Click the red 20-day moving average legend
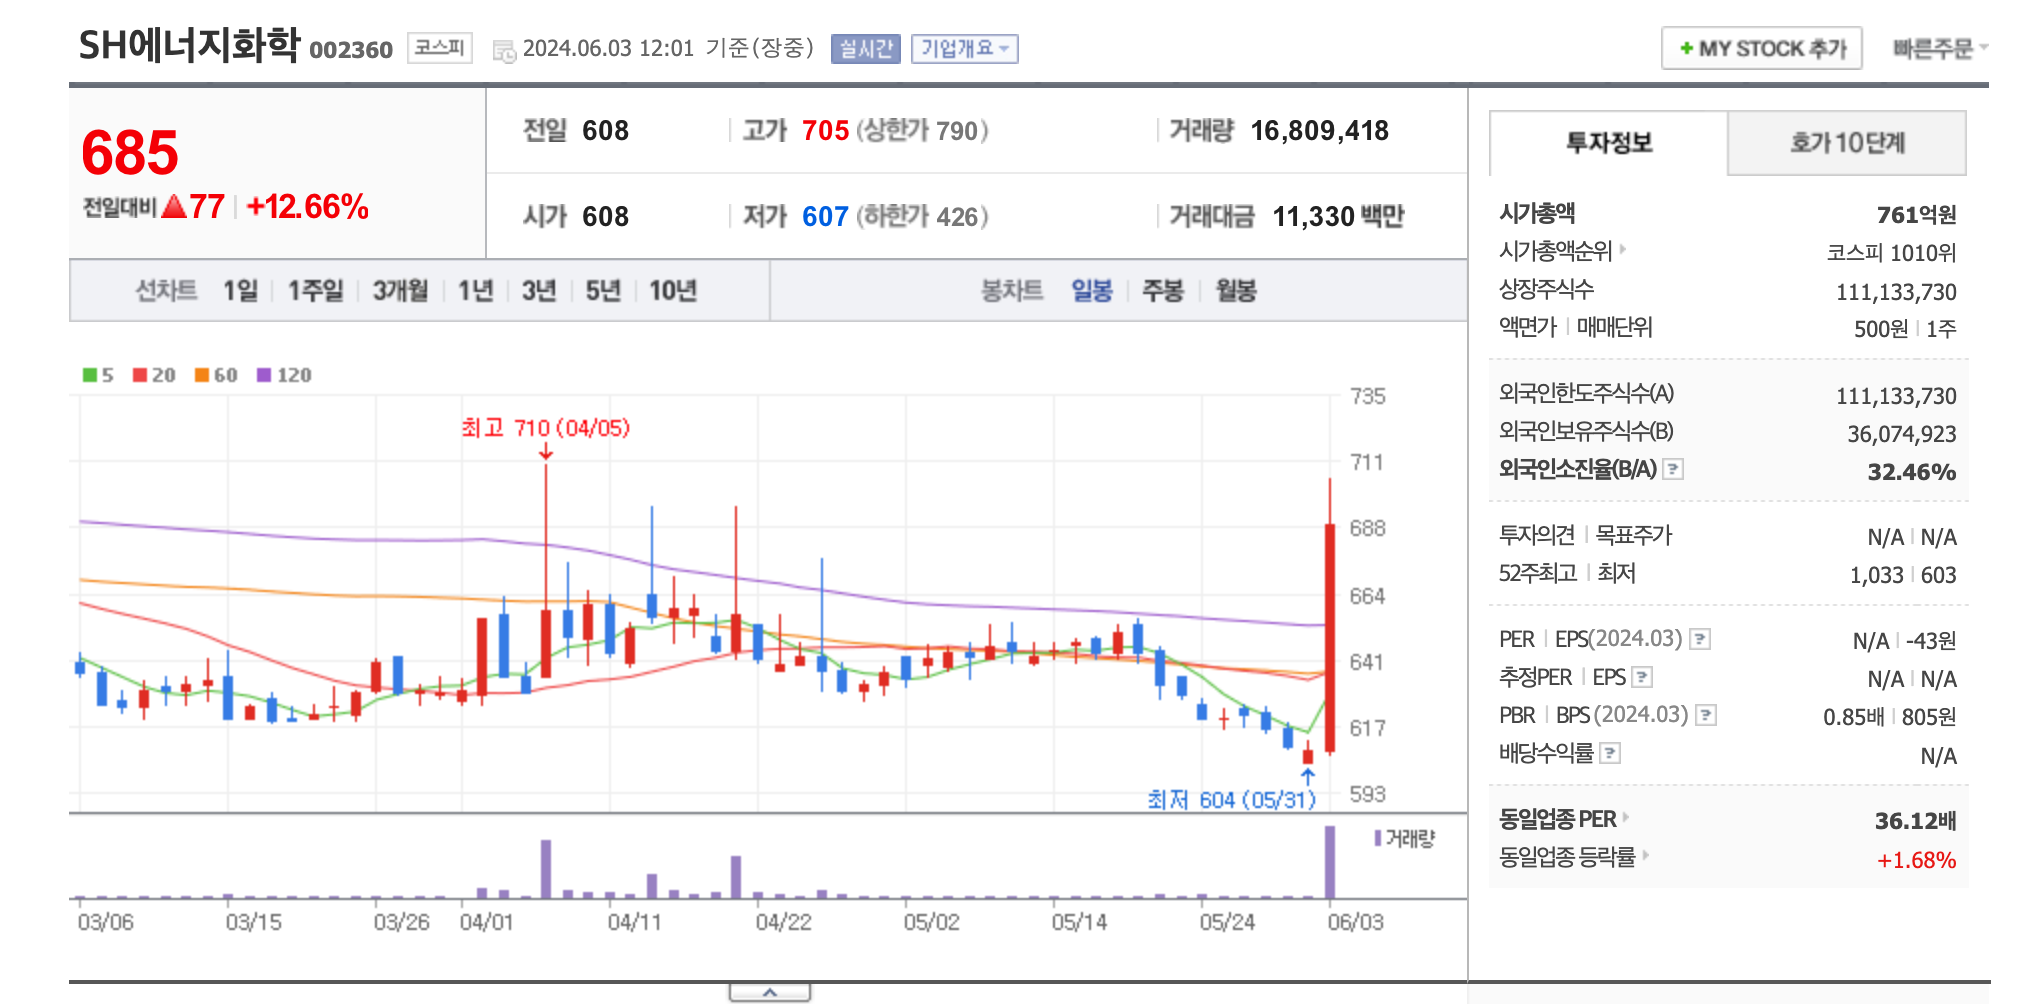 click(x=154, y=375)
